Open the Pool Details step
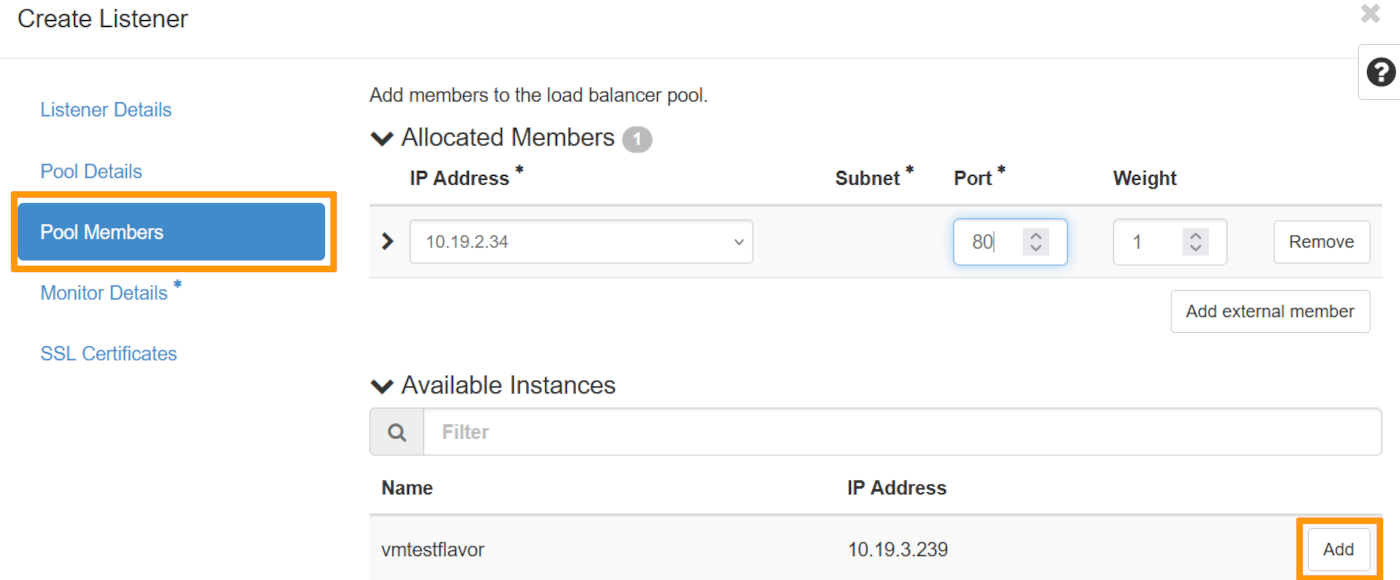The height and width of the screenshot is (580, 1400). tap(91, 171)
